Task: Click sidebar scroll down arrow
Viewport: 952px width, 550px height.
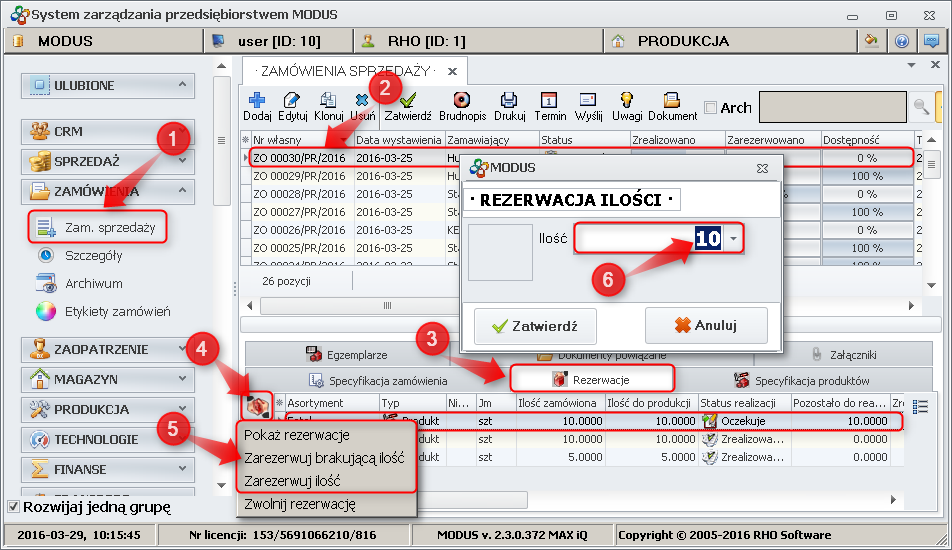Action: pos(222,485)
